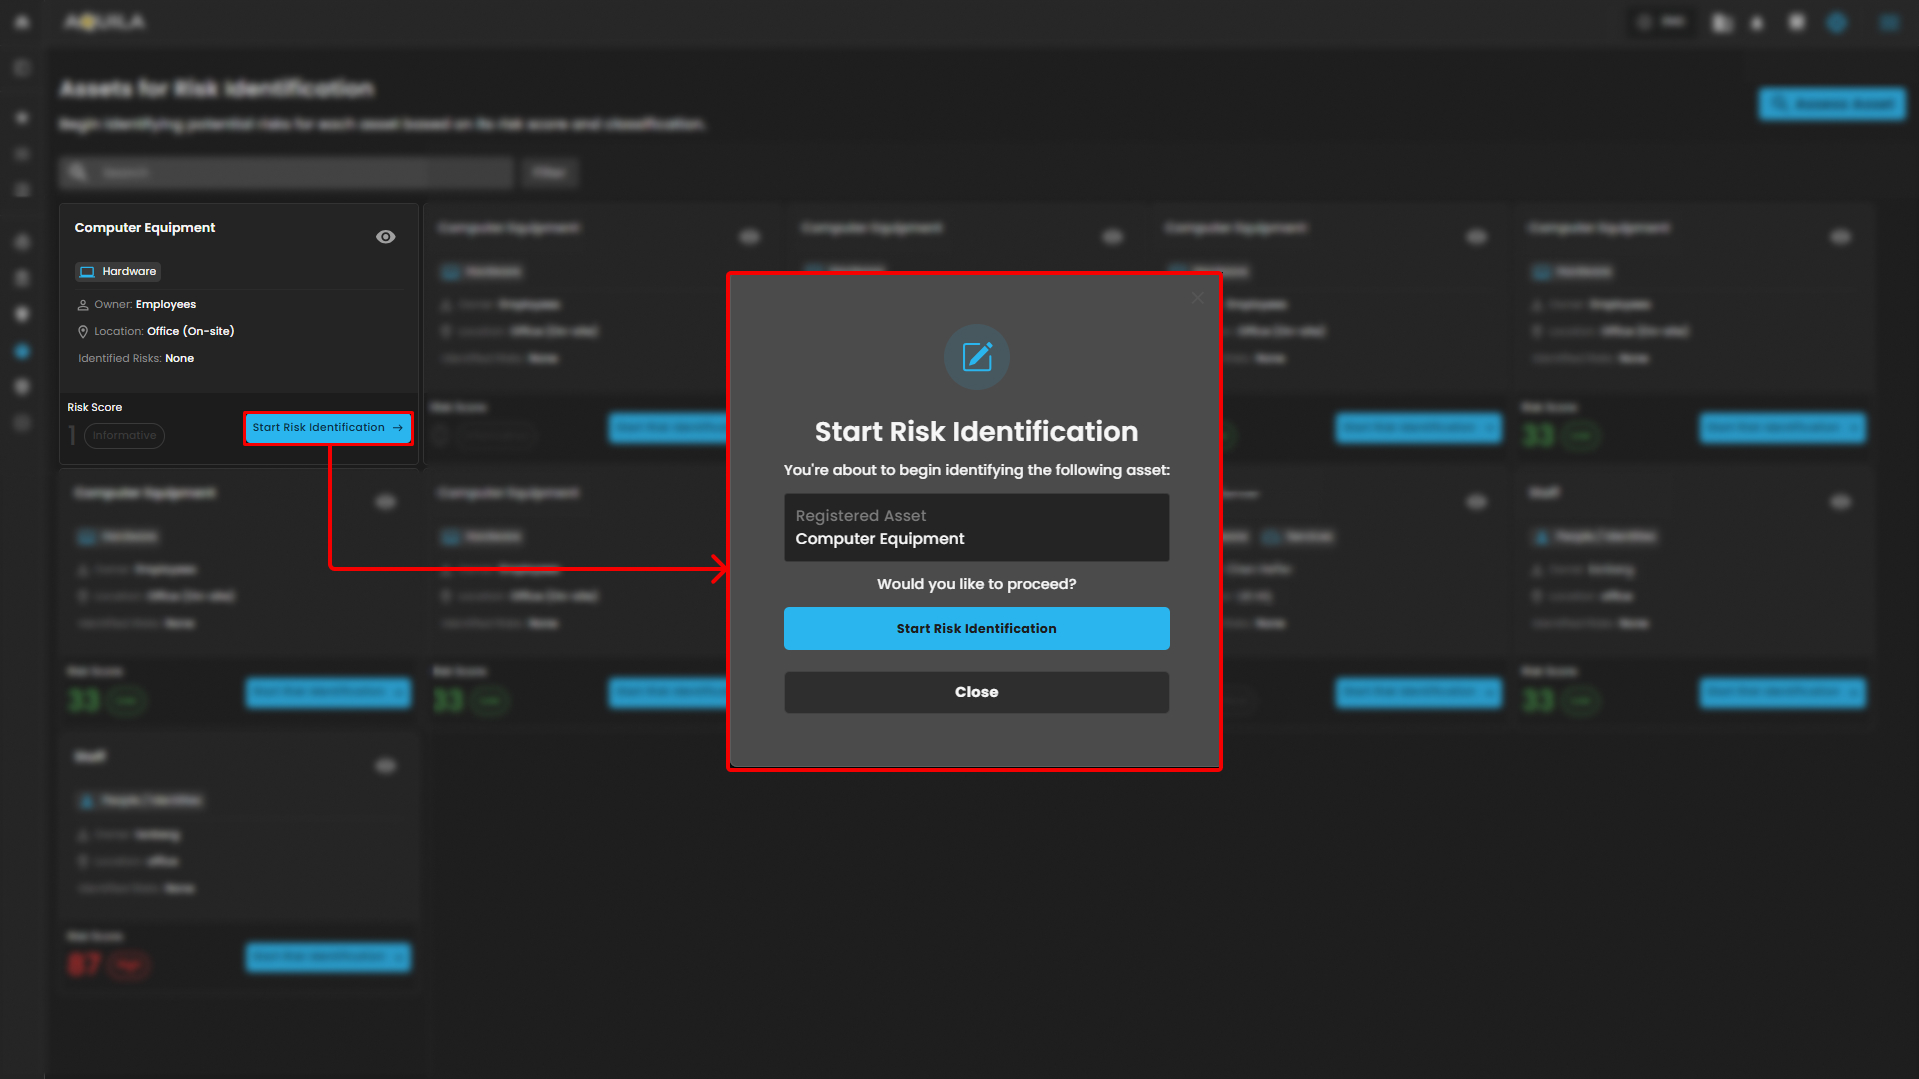Dismiss the dialog with the X icon

point(1197,298)
